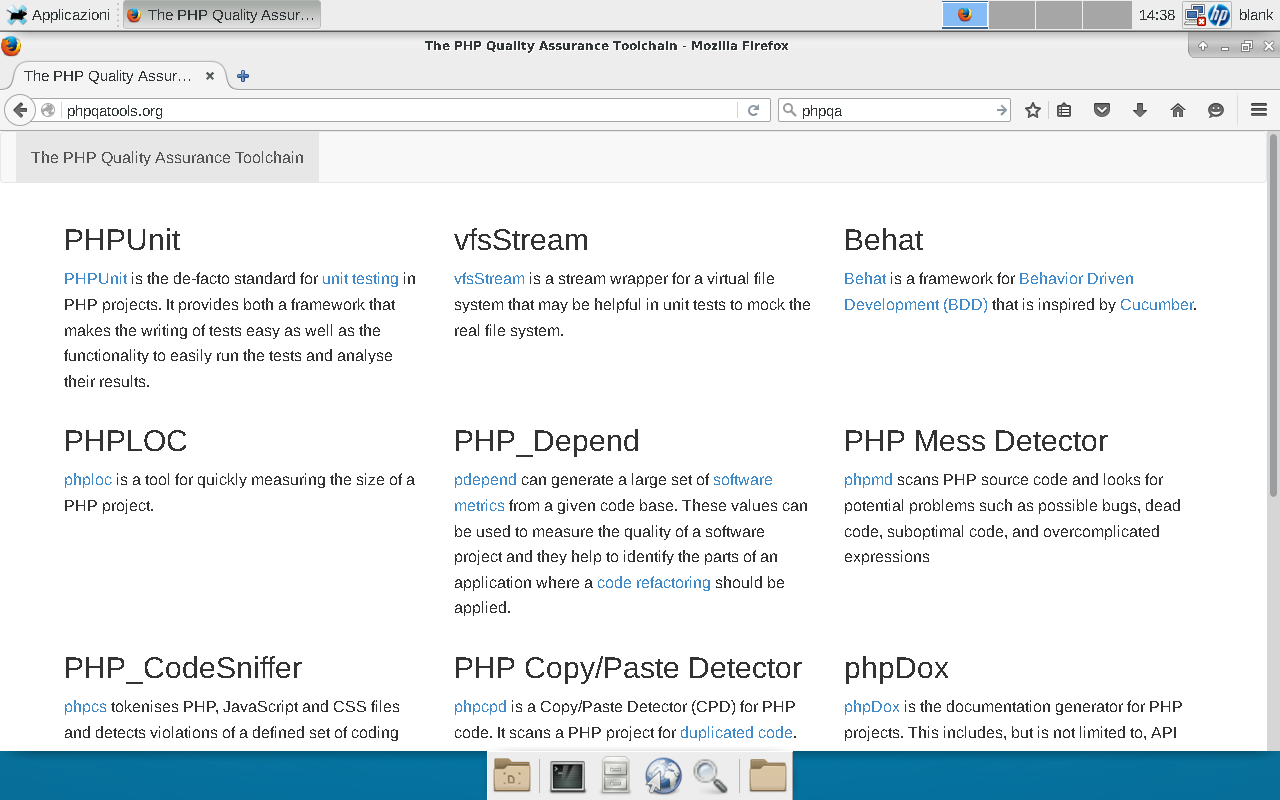Open the phploc link
Viewport: 1280px width, 800px height.
pos(88,479)
